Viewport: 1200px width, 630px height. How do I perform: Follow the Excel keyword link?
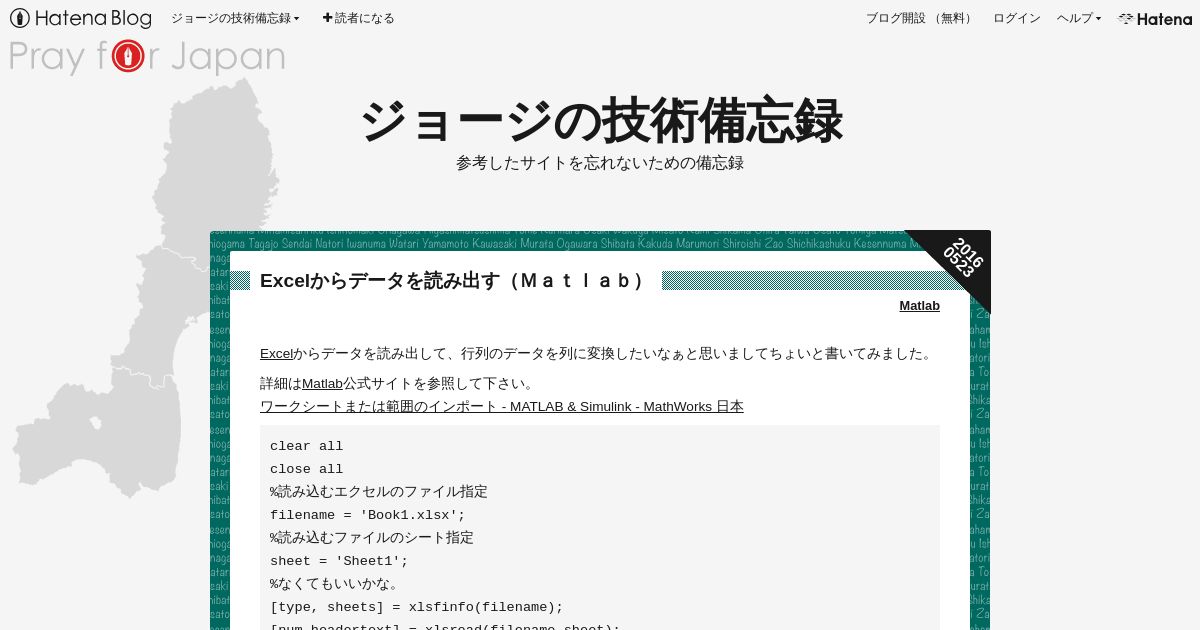pyautogui.click(x=277, y=353)
